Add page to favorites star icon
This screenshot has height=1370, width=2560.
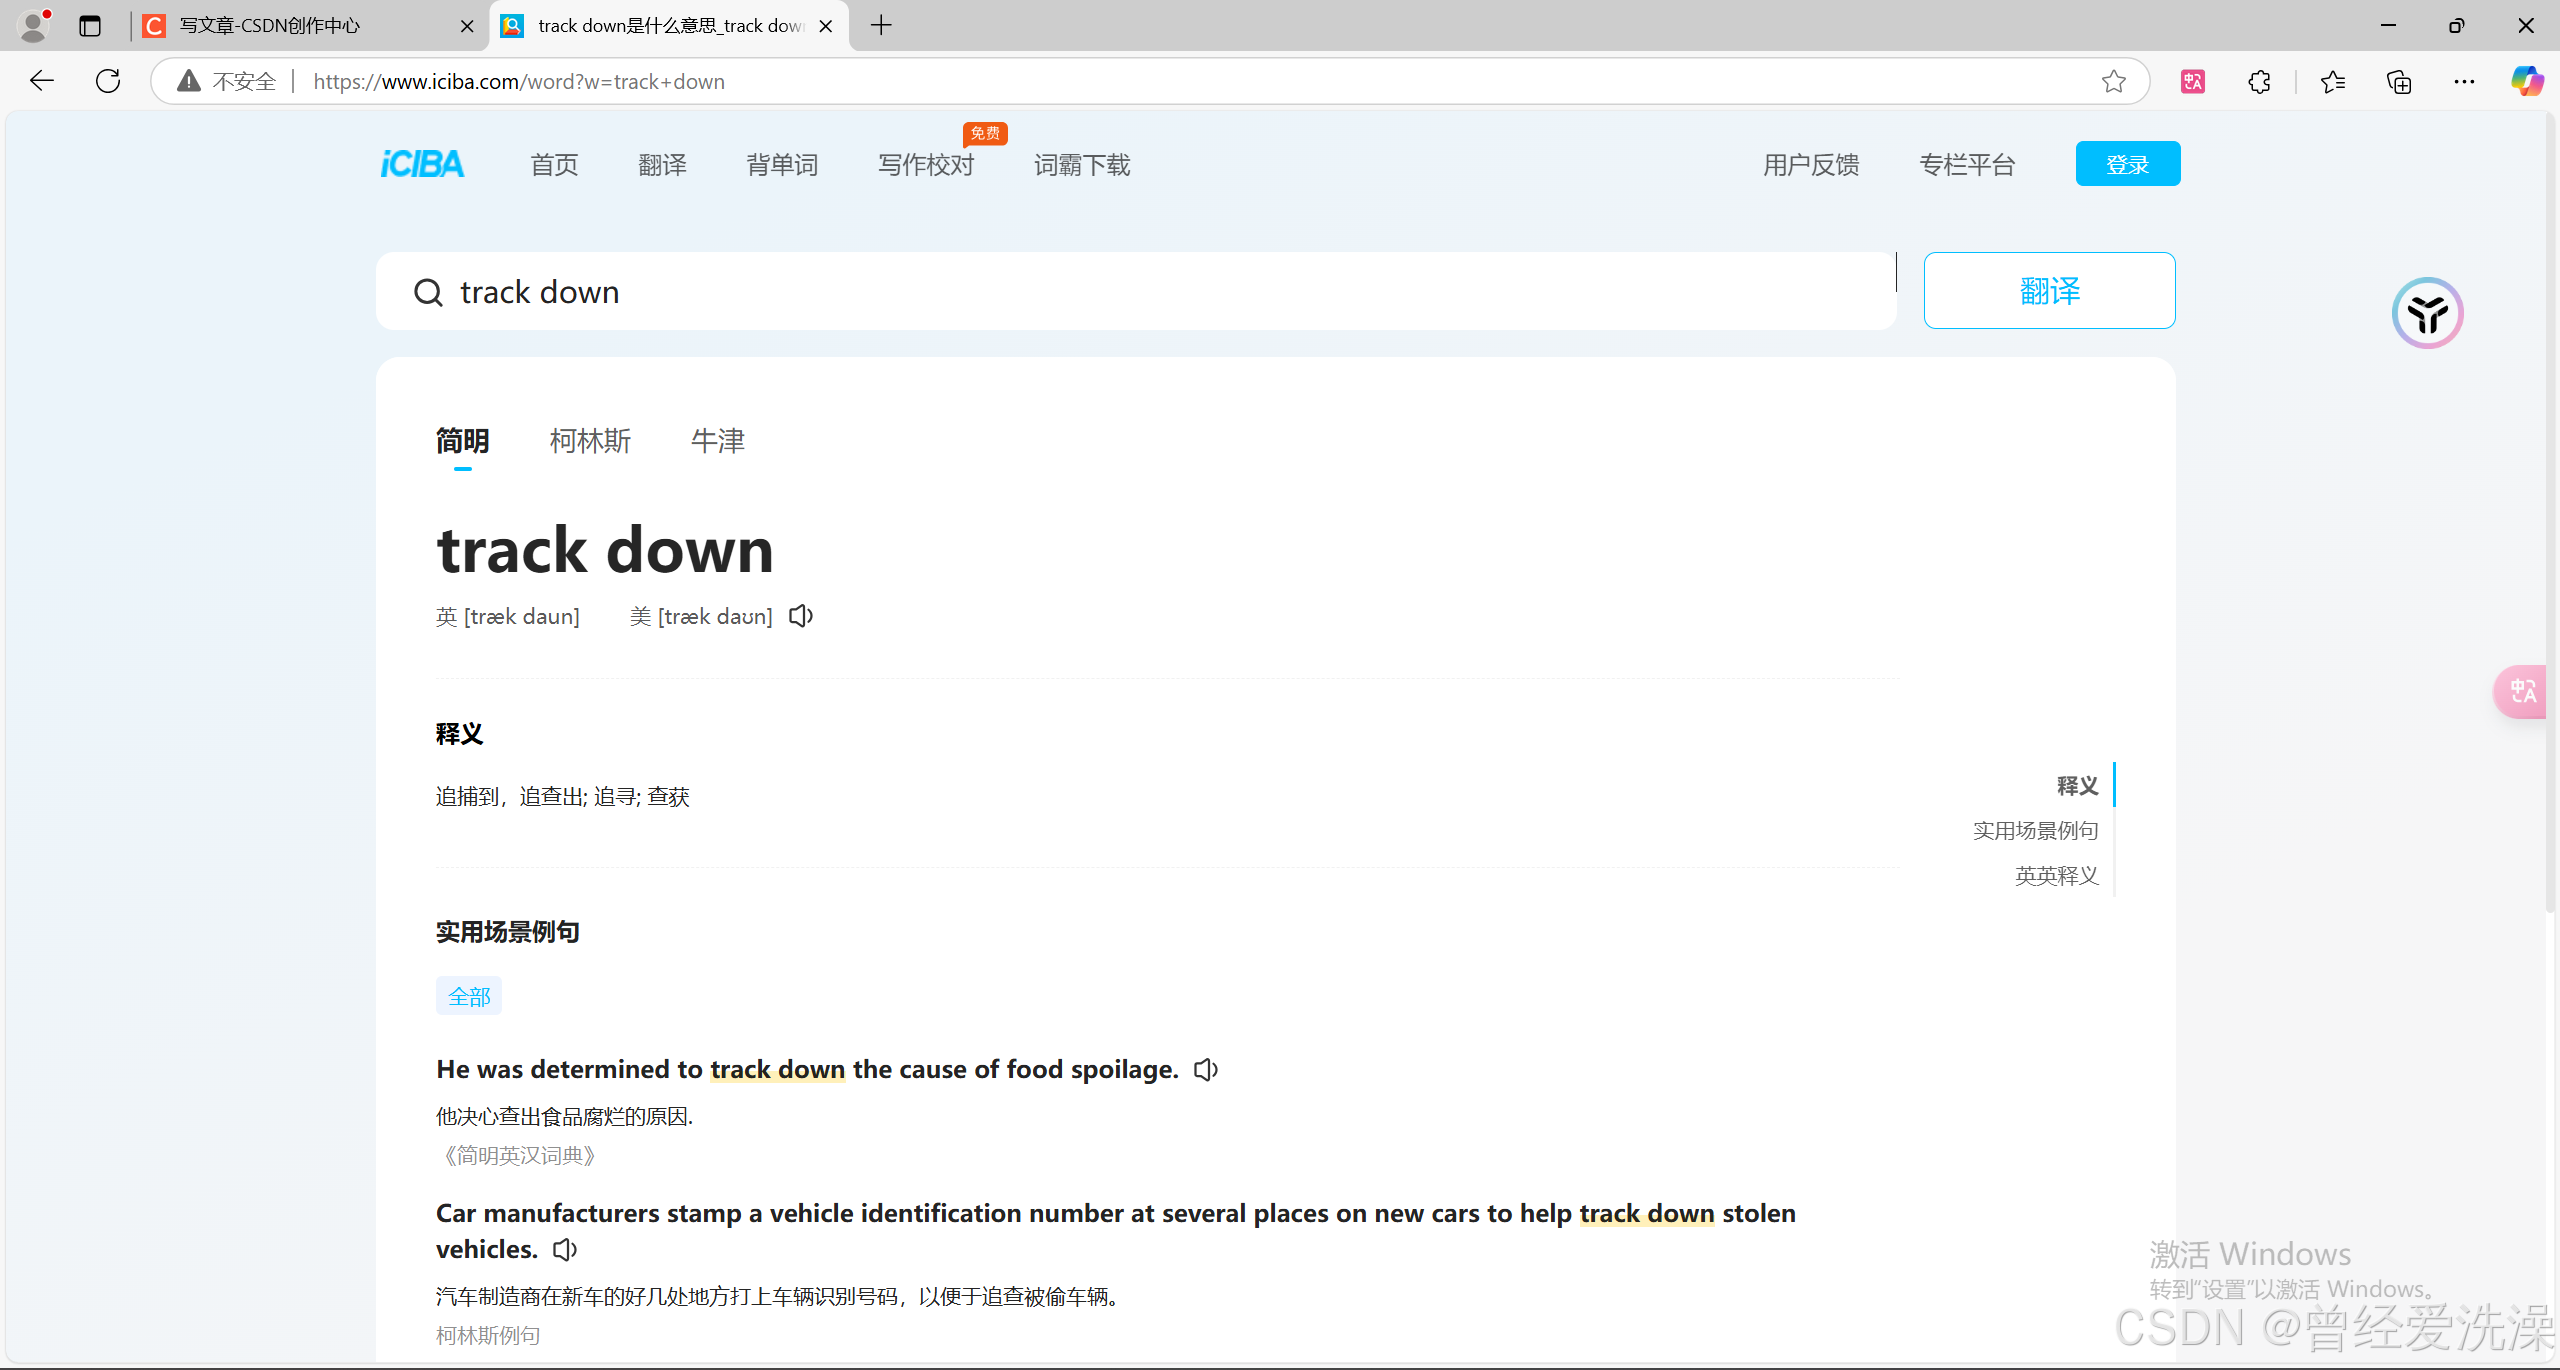pyautogui.click(x=2113, y=82)
